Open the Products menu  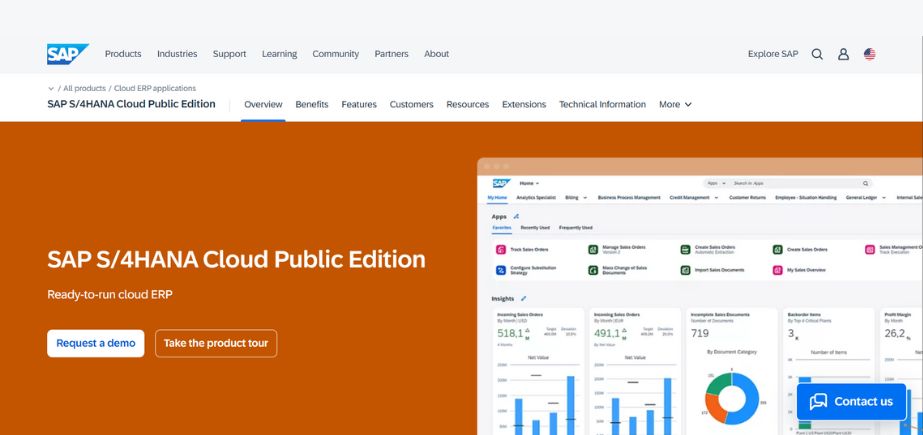[x=123, y=54]
